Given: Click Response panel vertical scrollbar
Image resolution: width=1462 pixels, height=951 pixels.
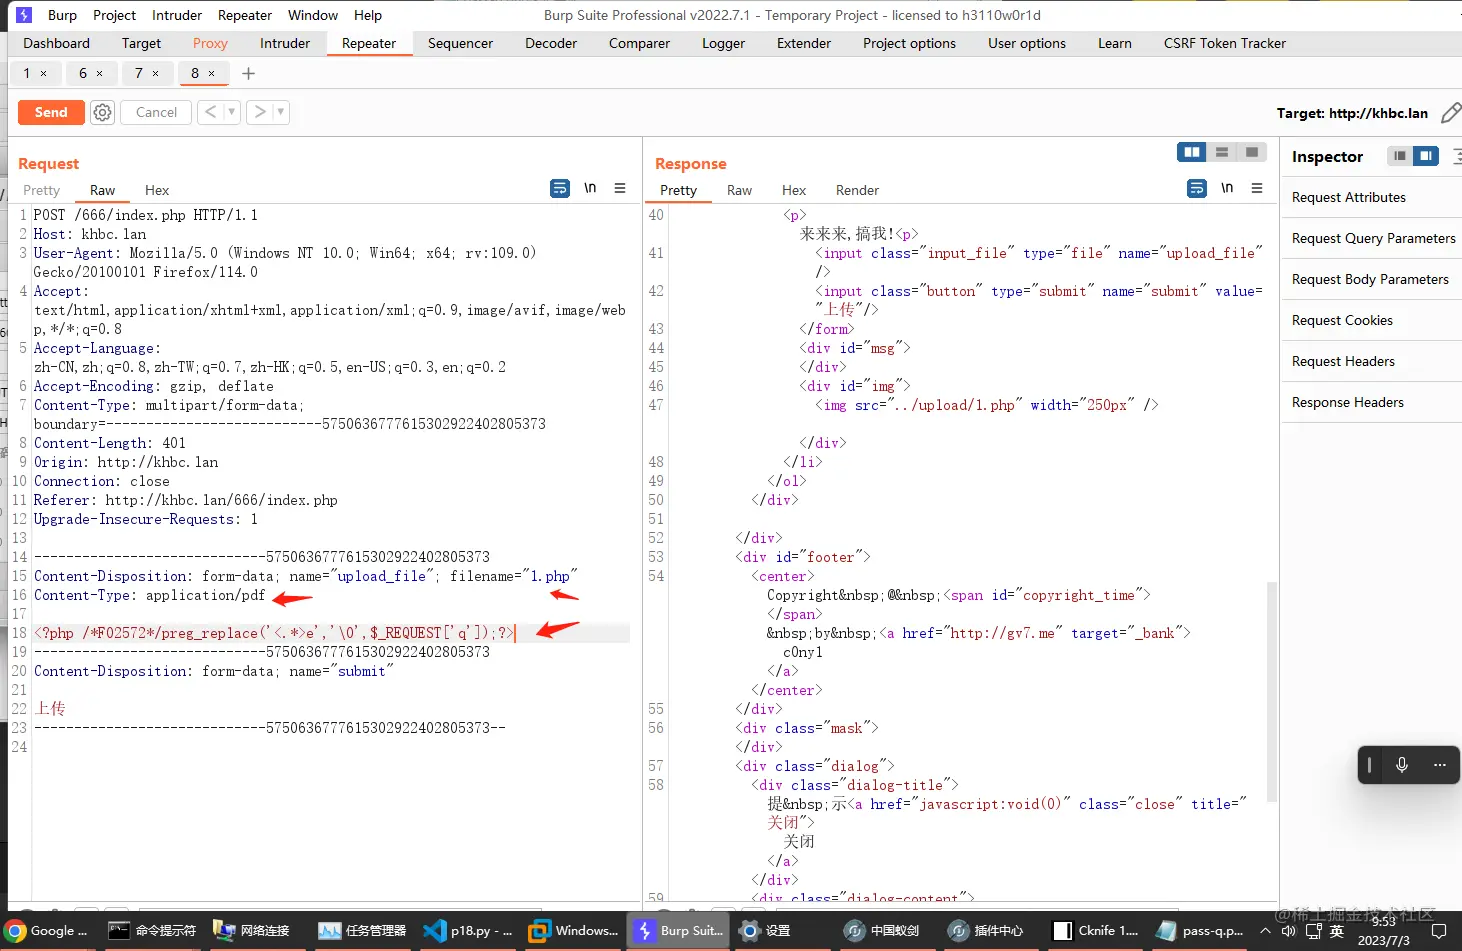Looking at the screenshot, I should click(1272, 690).
